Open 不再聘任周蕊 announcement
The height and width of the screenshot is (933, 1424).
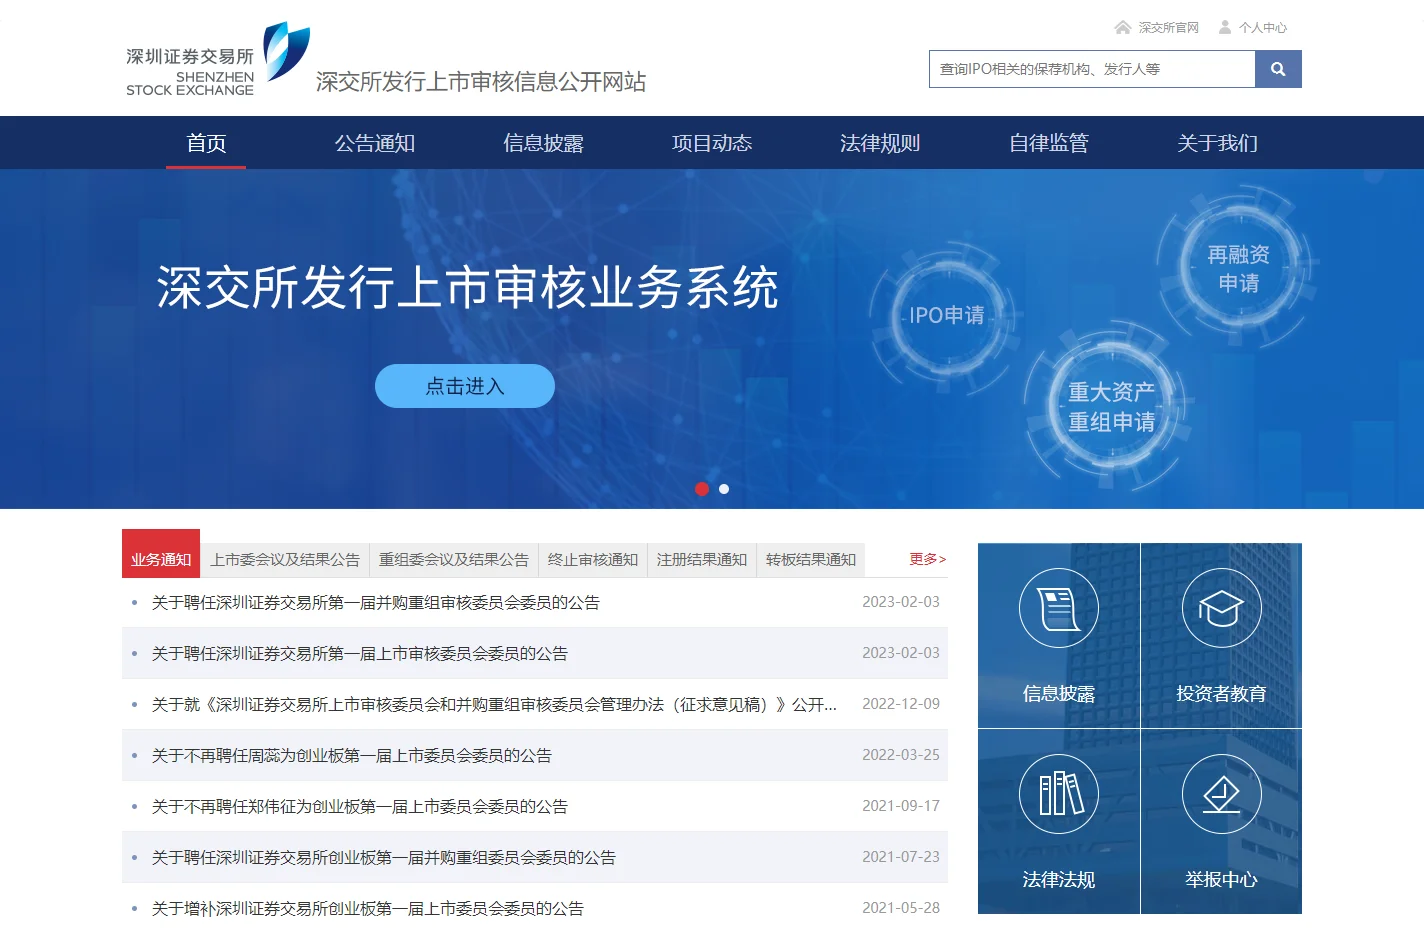pos(352,756)
